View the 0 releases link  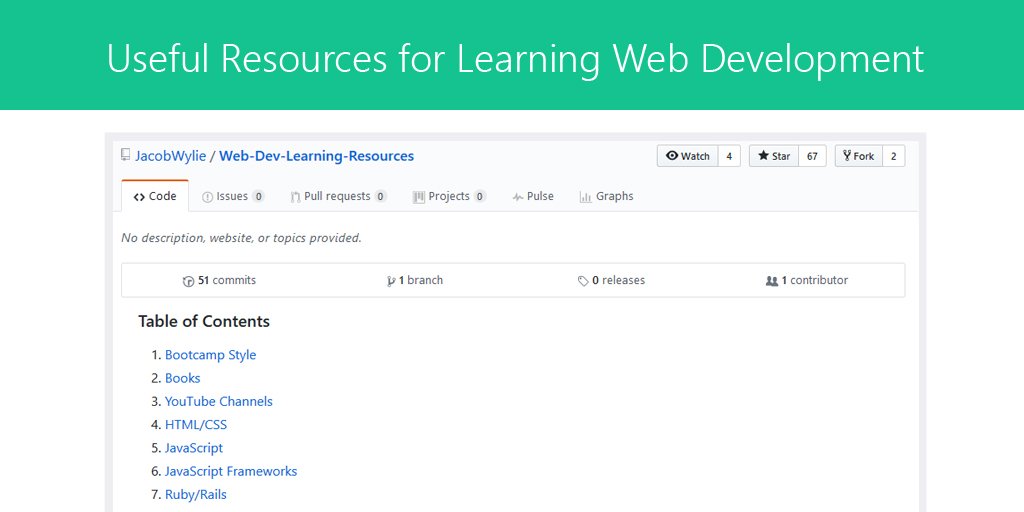[611, 280]
